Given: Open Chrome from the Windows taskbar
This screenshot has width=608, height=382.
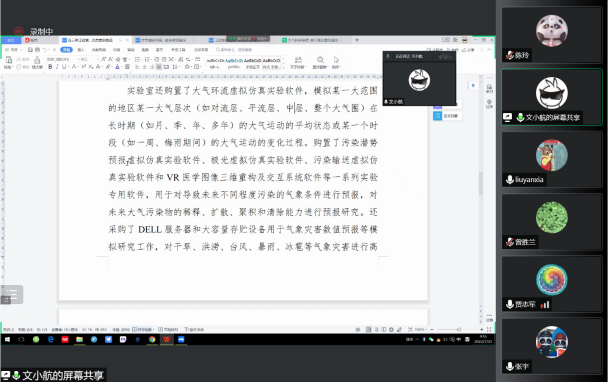Looking at the screenshot, I should coord(152,339).
